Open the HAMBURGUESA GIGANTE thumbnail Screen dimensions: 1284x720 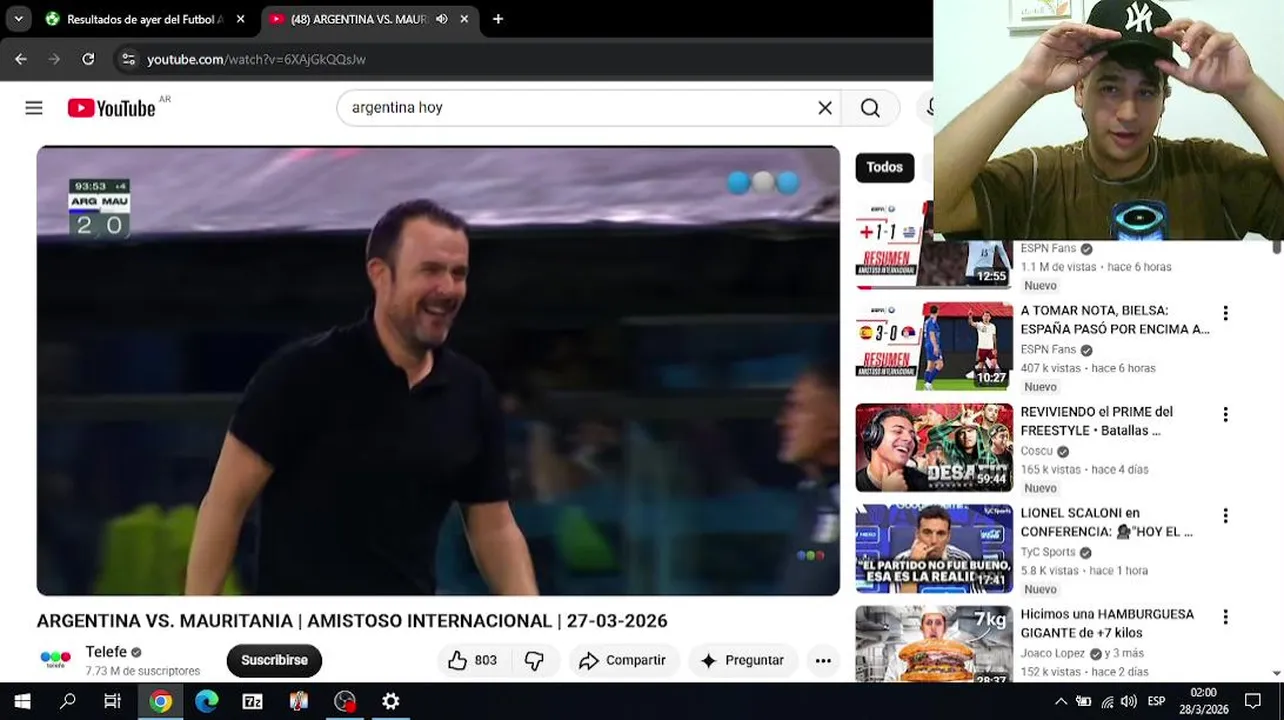[934, 644]
